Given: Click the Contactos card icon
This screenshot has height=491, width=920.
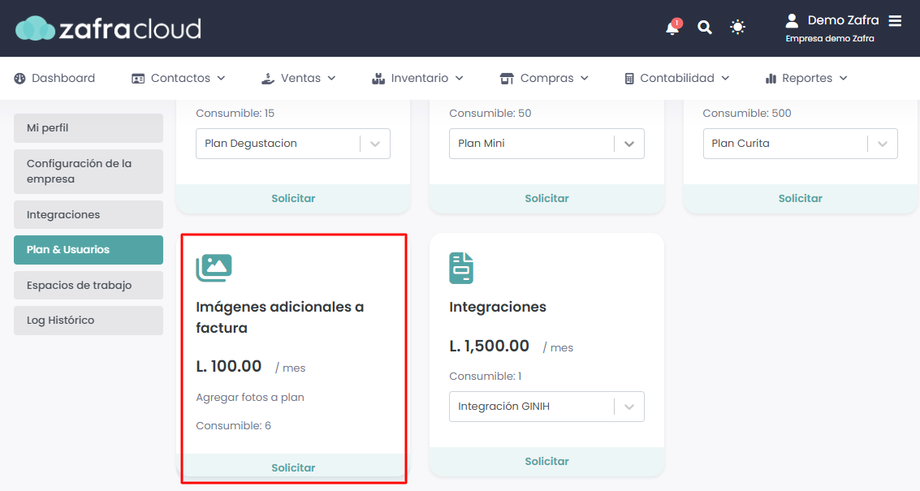Looking at the screenshot, I should click(138, 79).
